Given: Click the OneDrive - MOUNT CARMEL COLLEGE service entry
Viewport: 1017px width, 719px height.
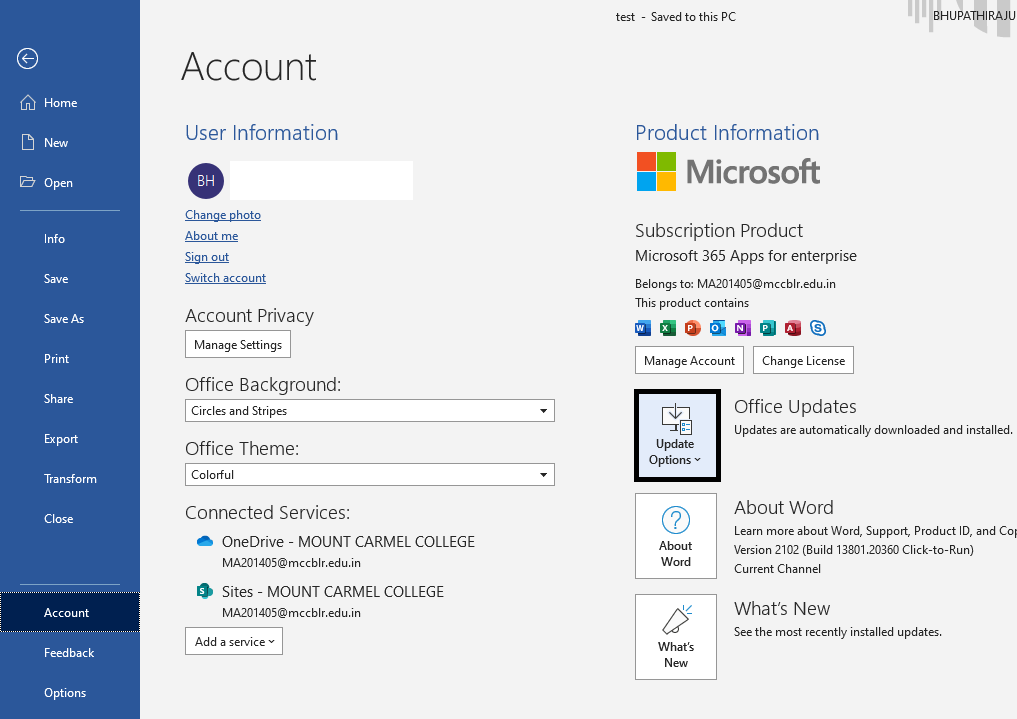Looking at the screenshot, I should 336,551.
